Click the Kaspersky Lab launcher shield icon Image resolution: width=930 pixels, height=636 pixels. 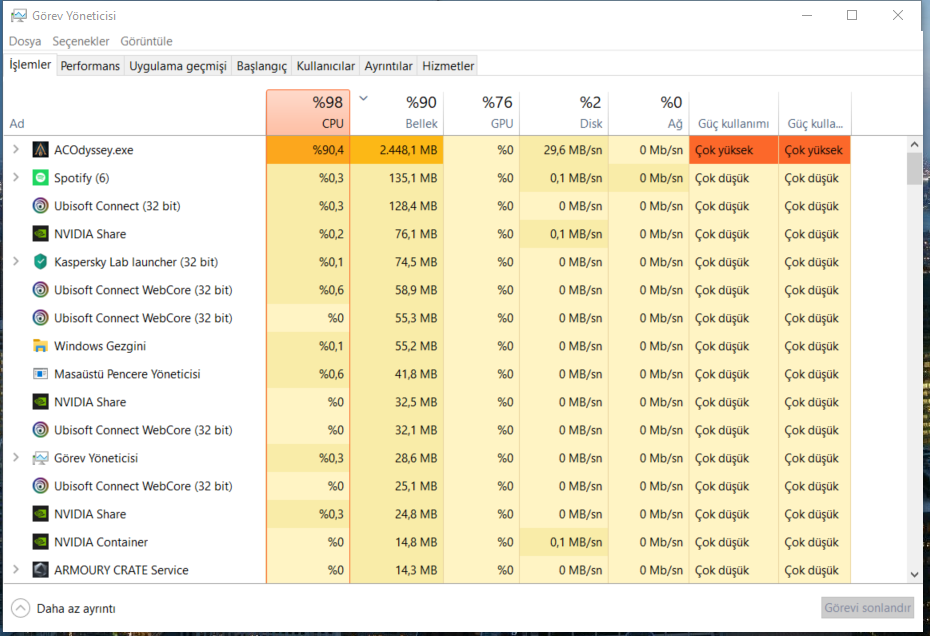[40, 262]
